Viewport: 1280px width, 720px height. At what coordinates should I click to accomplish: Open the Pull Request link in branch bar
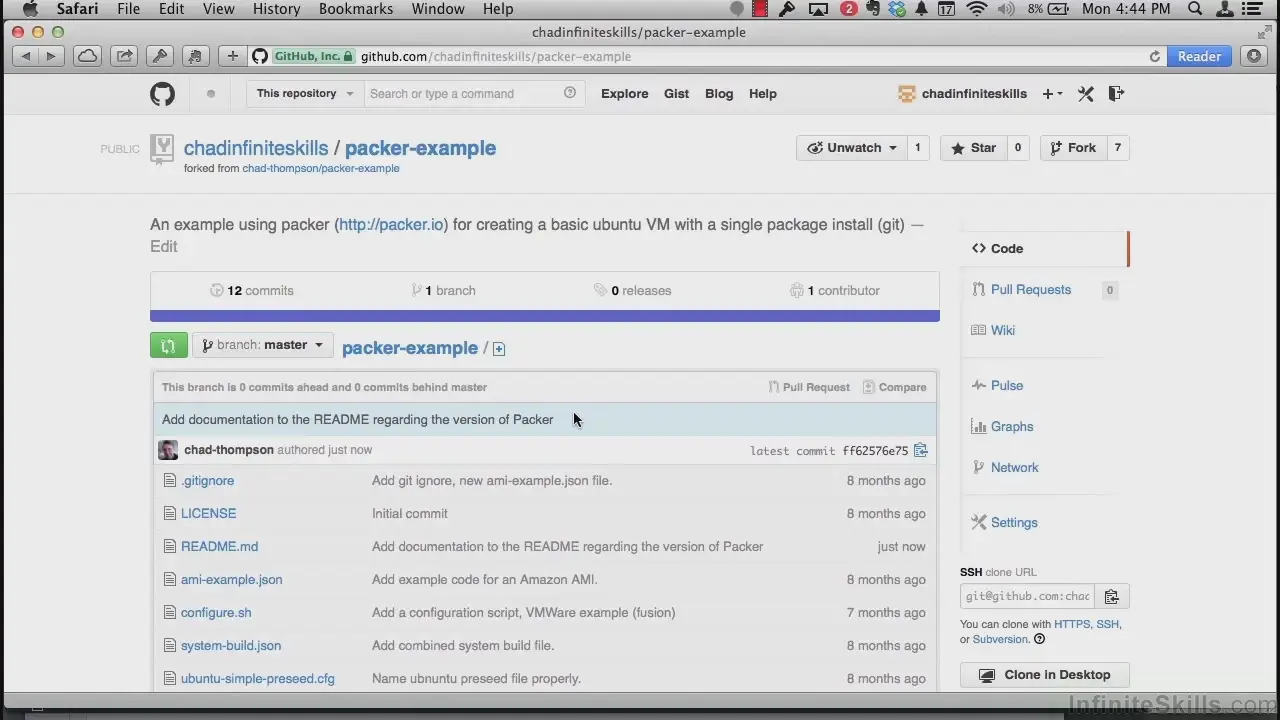pos(809,387)
